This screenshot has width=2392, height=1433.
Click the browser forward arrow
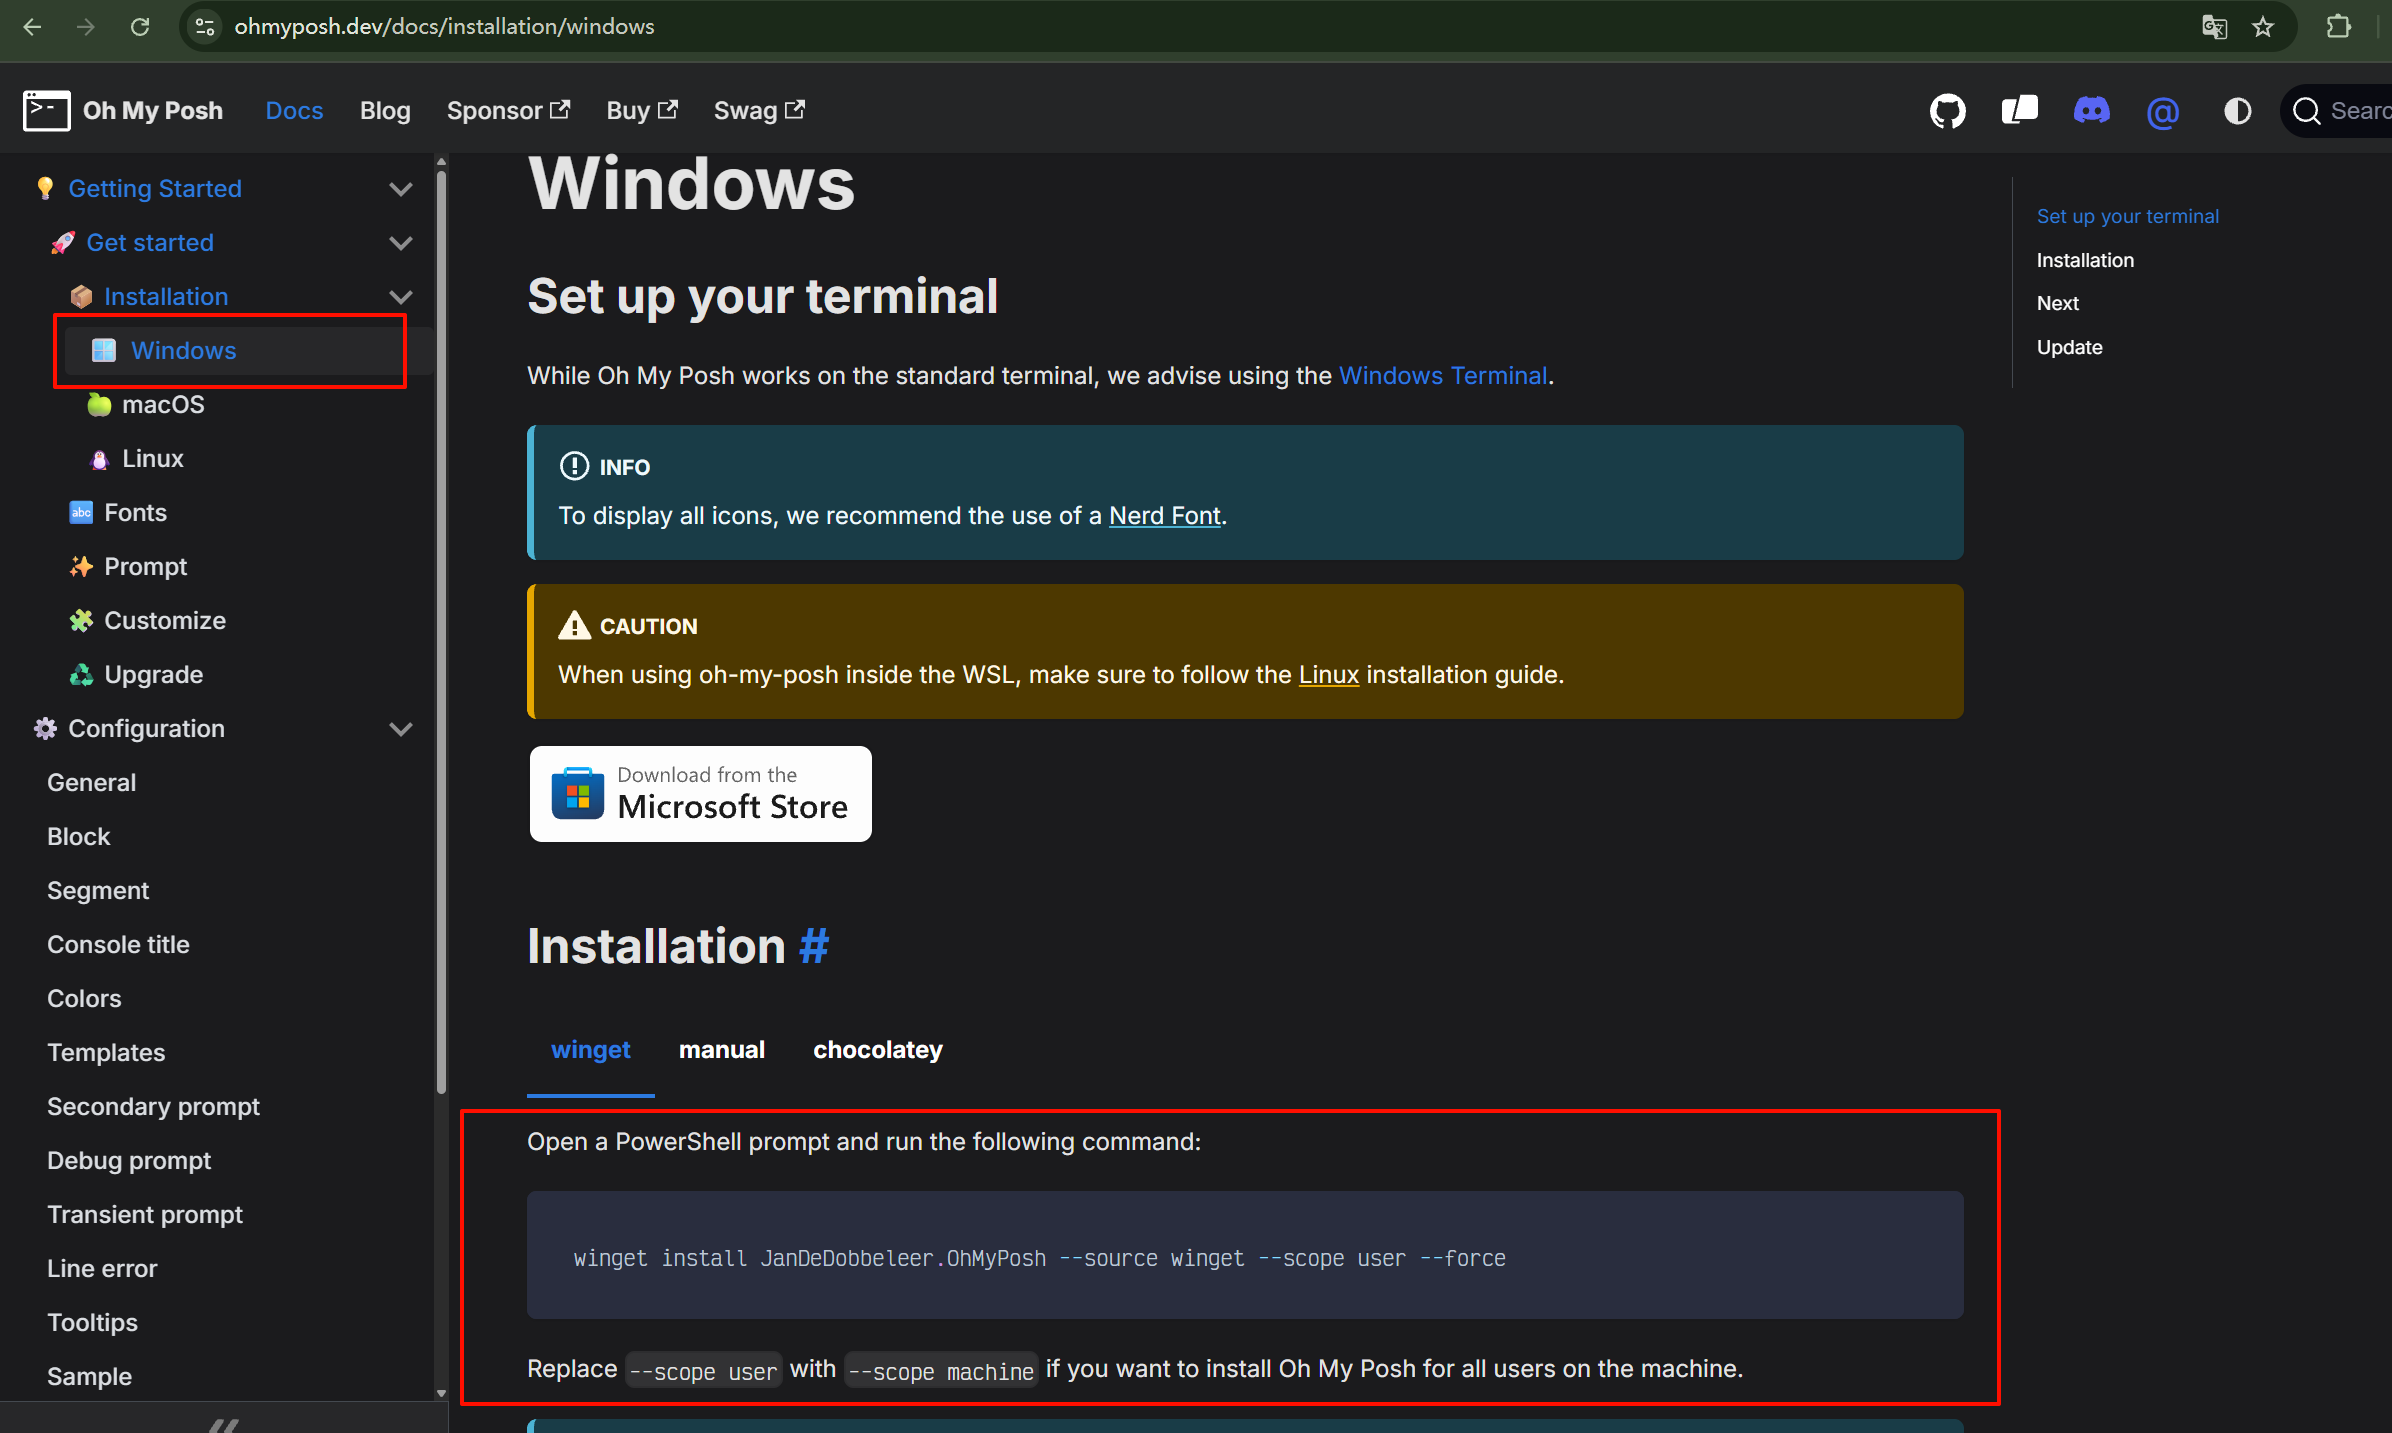86,27
